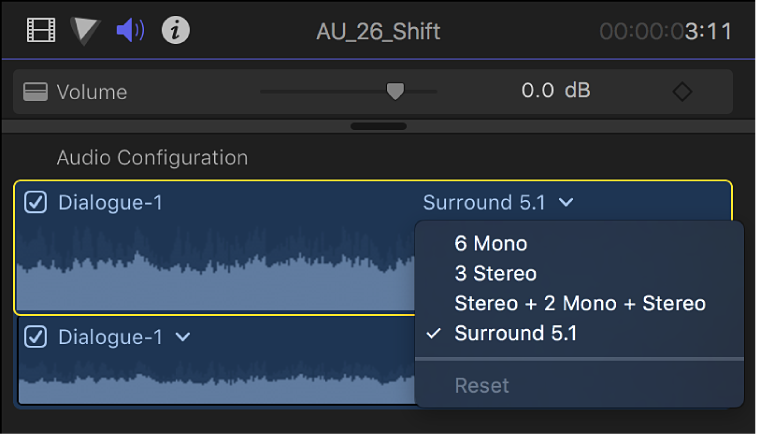Click the Volume keyframe diamond icon
This screenshot has height=434, width=758.
682,92
